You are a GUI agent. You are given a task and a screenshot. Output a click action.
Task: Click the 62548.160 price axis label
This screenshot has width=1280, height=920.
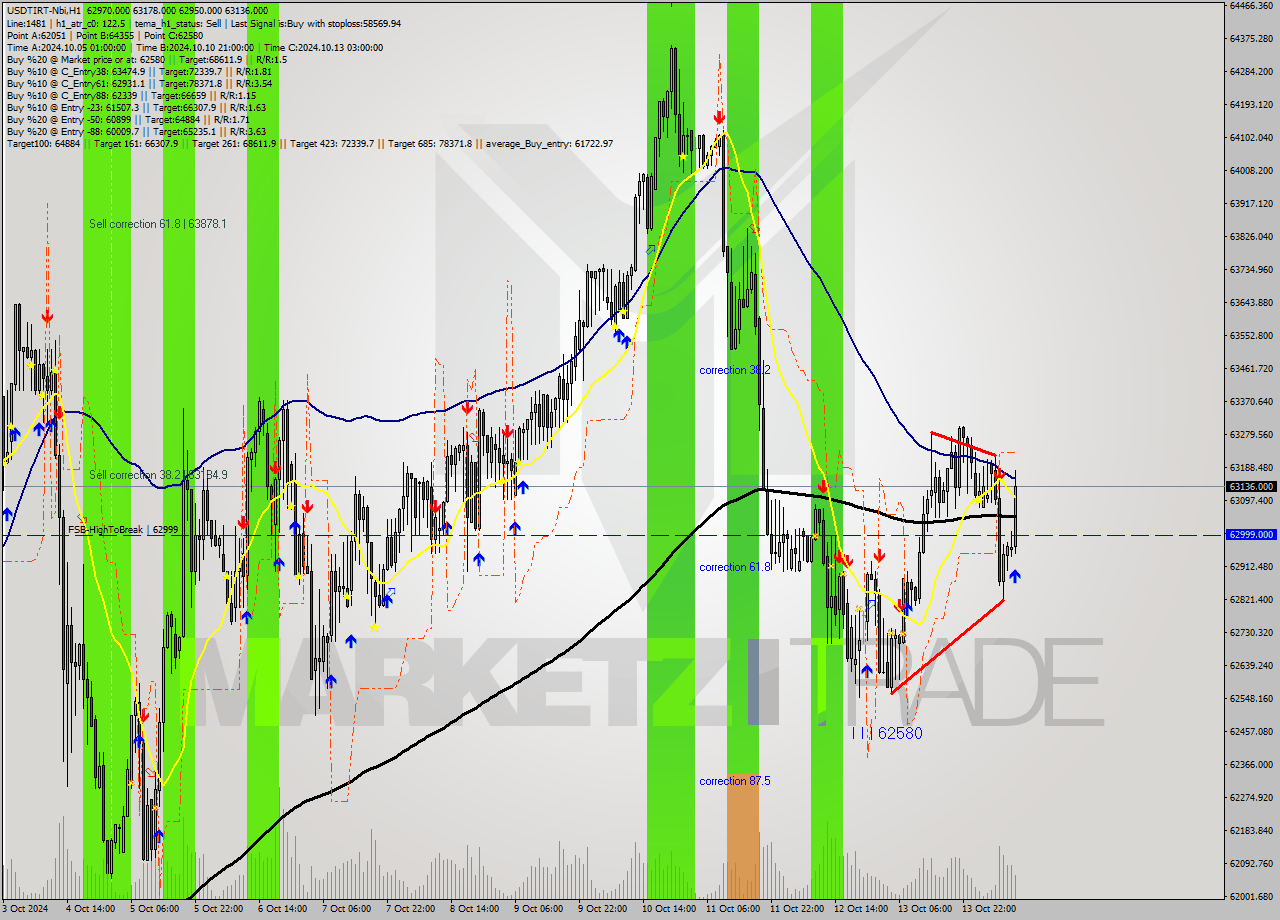pos(1250,698)
